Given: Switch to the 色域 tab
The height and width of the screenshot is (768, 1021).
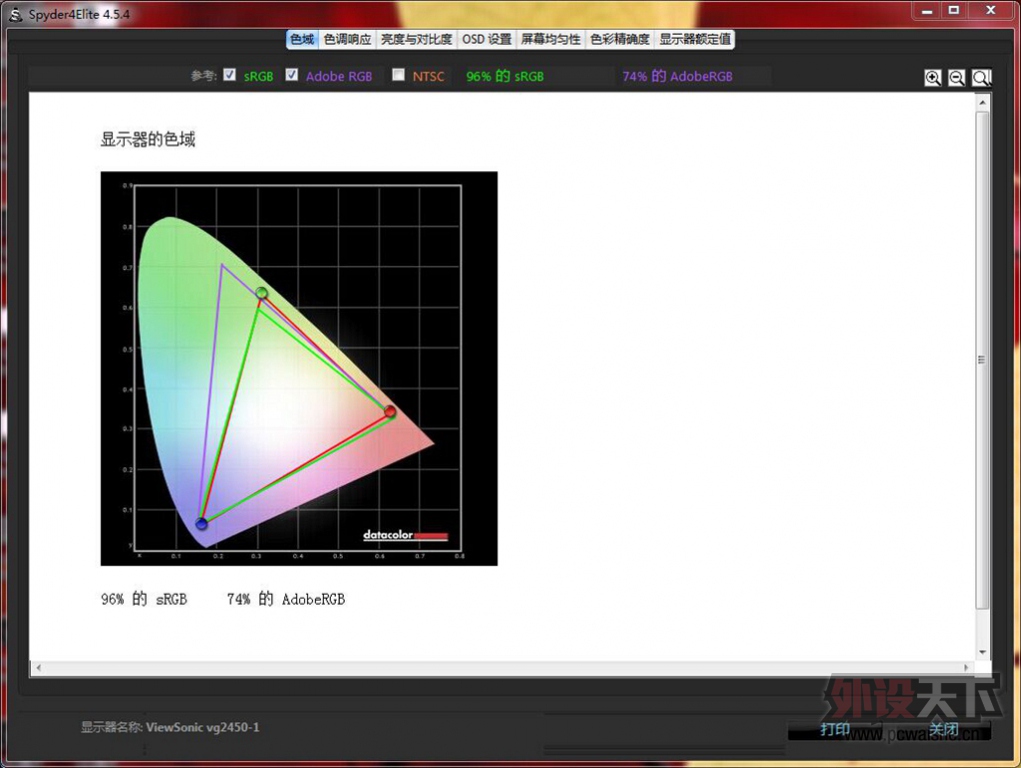Looking at the screenshot, I should pos(302,39).
